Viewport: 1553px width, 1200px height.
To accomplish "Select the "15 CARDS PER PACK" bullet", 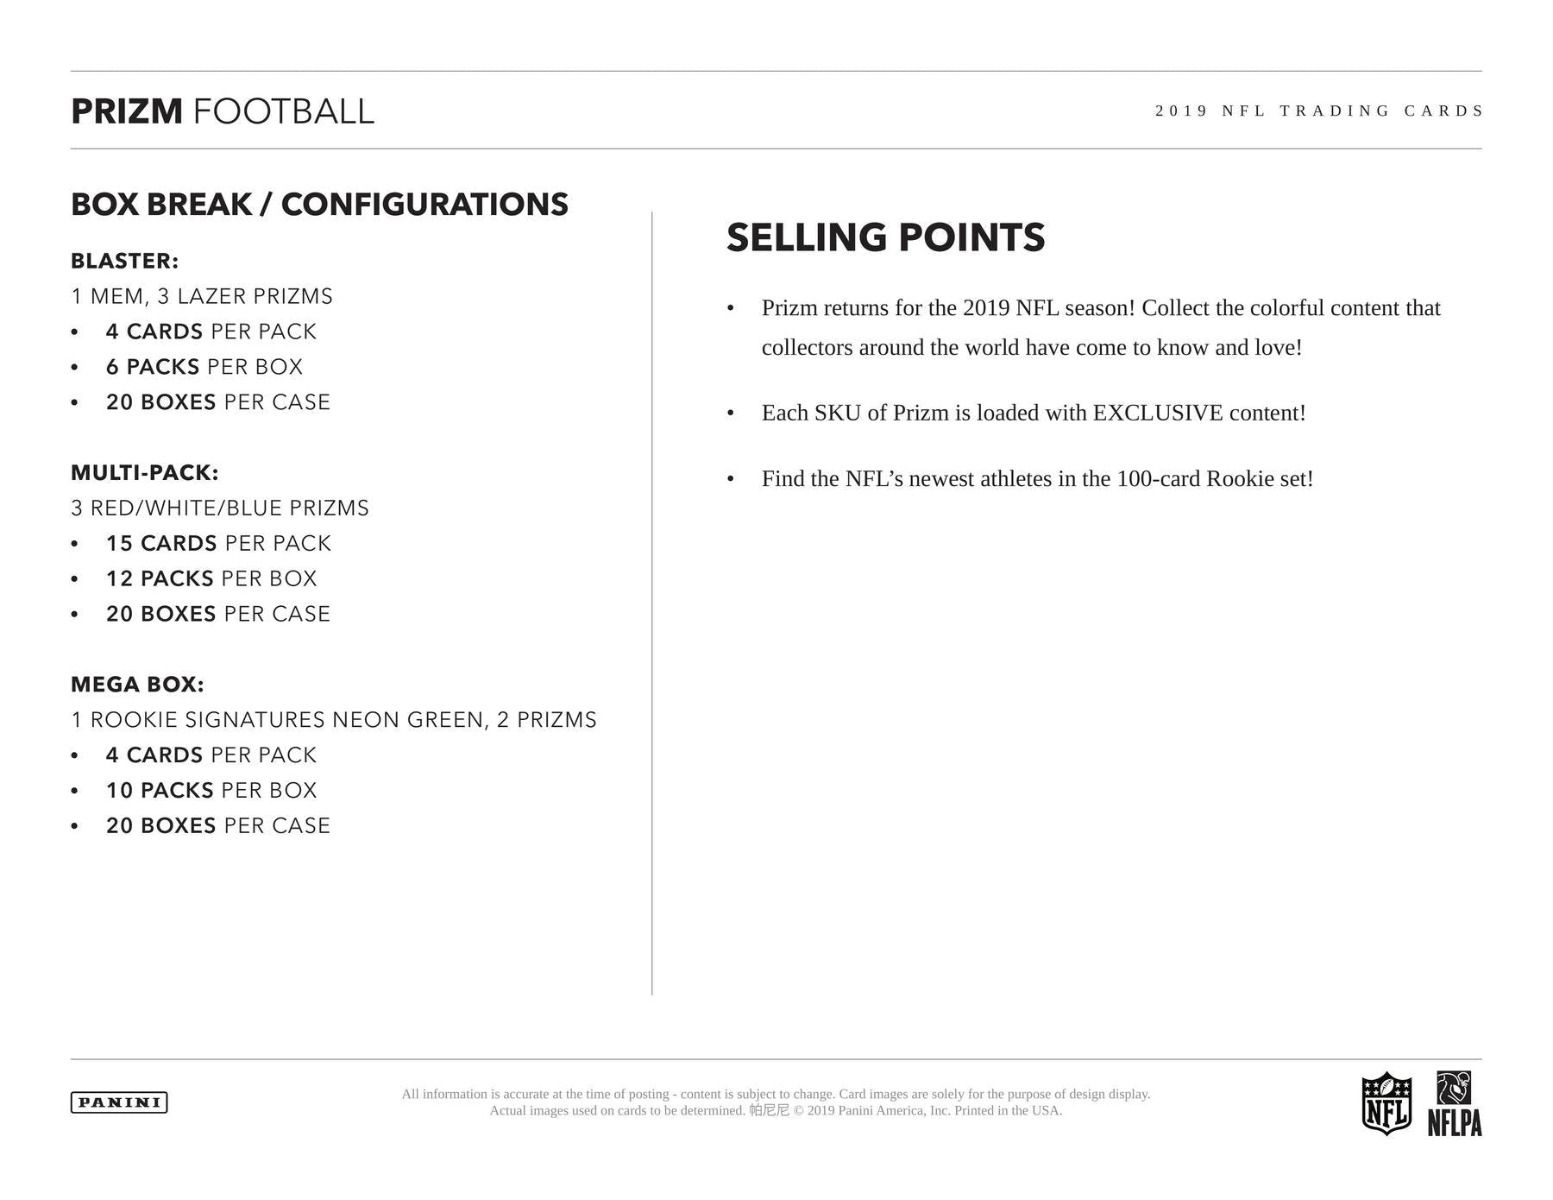I will point(218,543).
